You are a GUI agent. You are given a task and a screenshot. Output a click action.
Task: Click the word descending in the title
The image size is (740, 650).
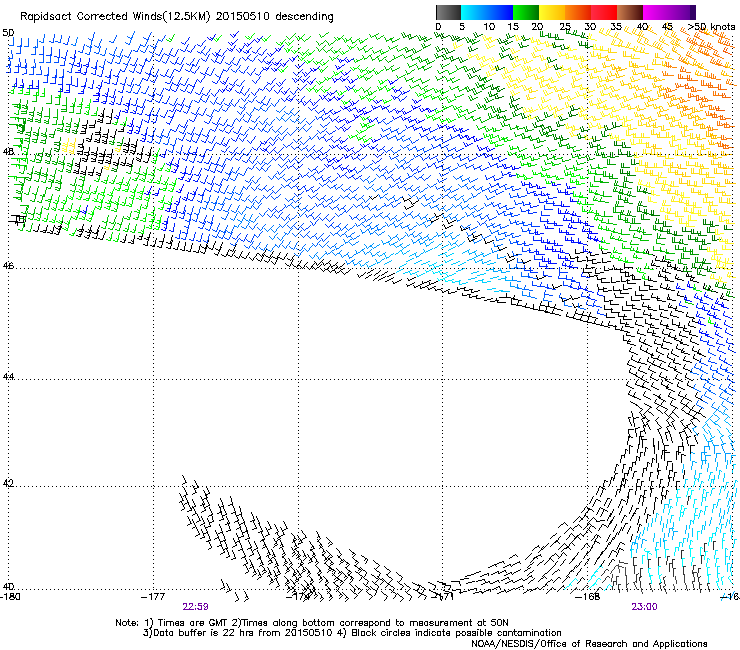304,17
